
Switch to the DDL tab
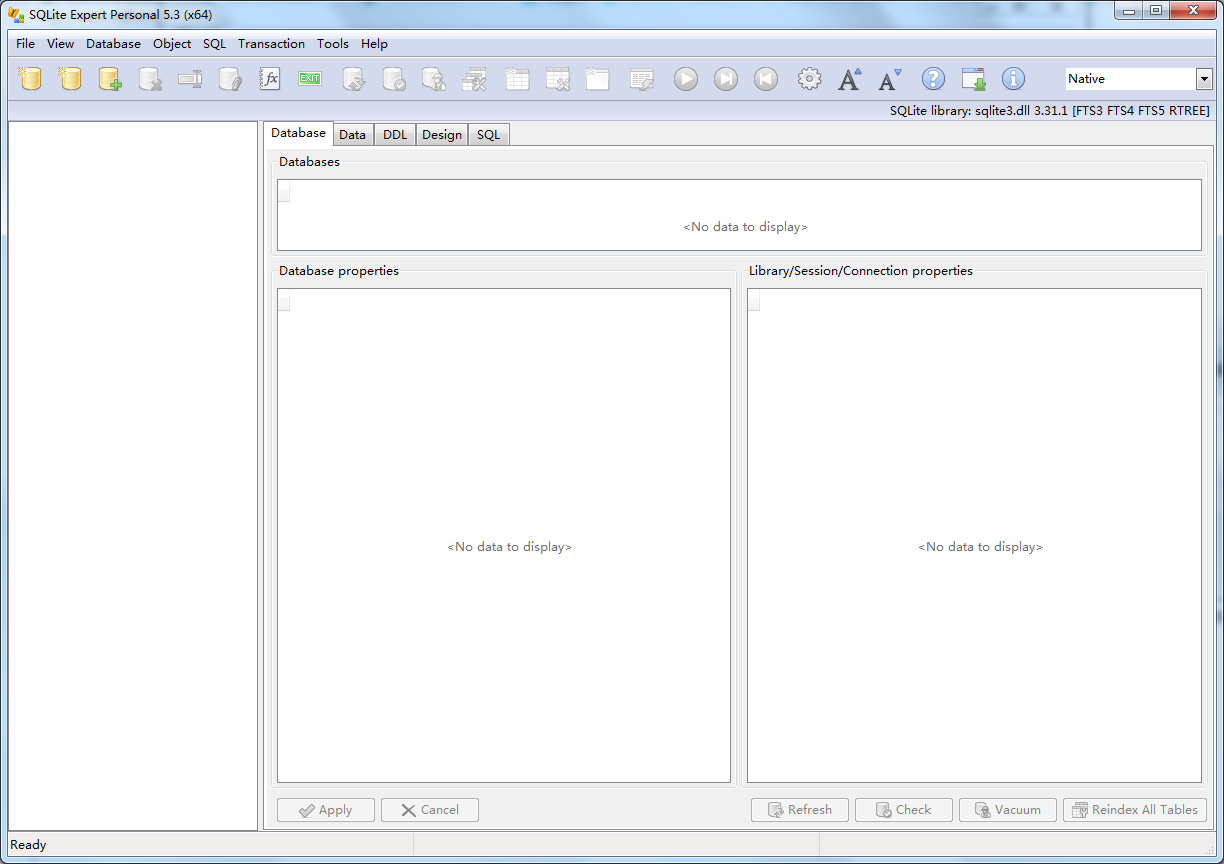394,133
